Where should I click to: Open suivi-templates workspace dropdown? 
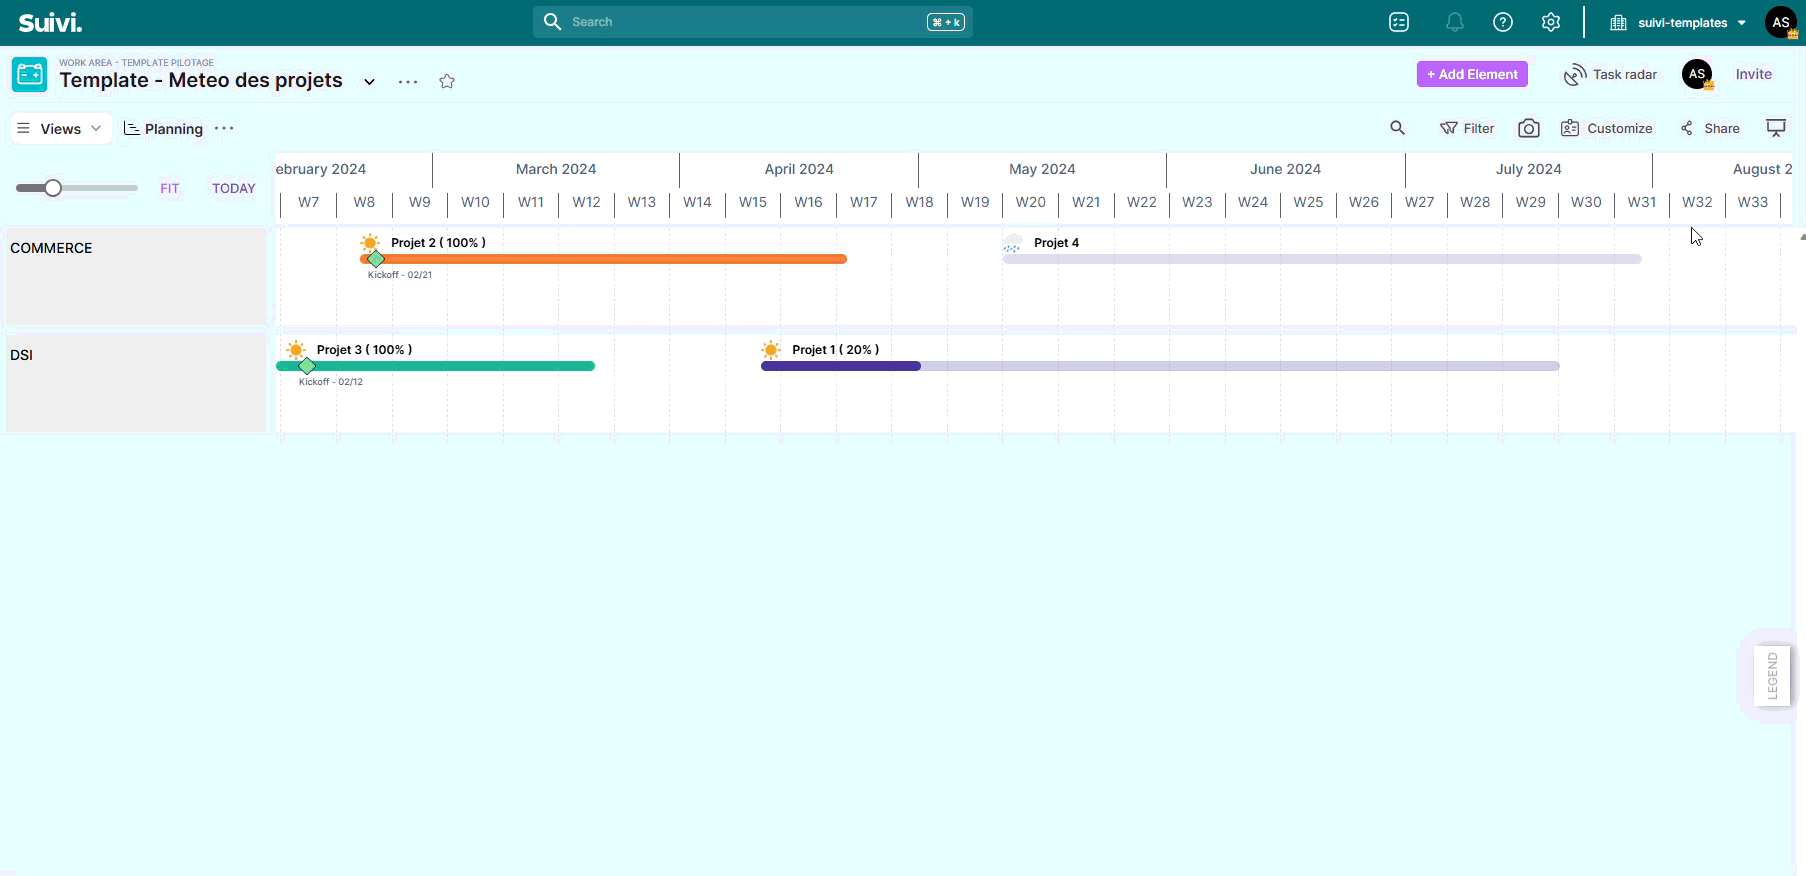click(x=1681, y=22)
